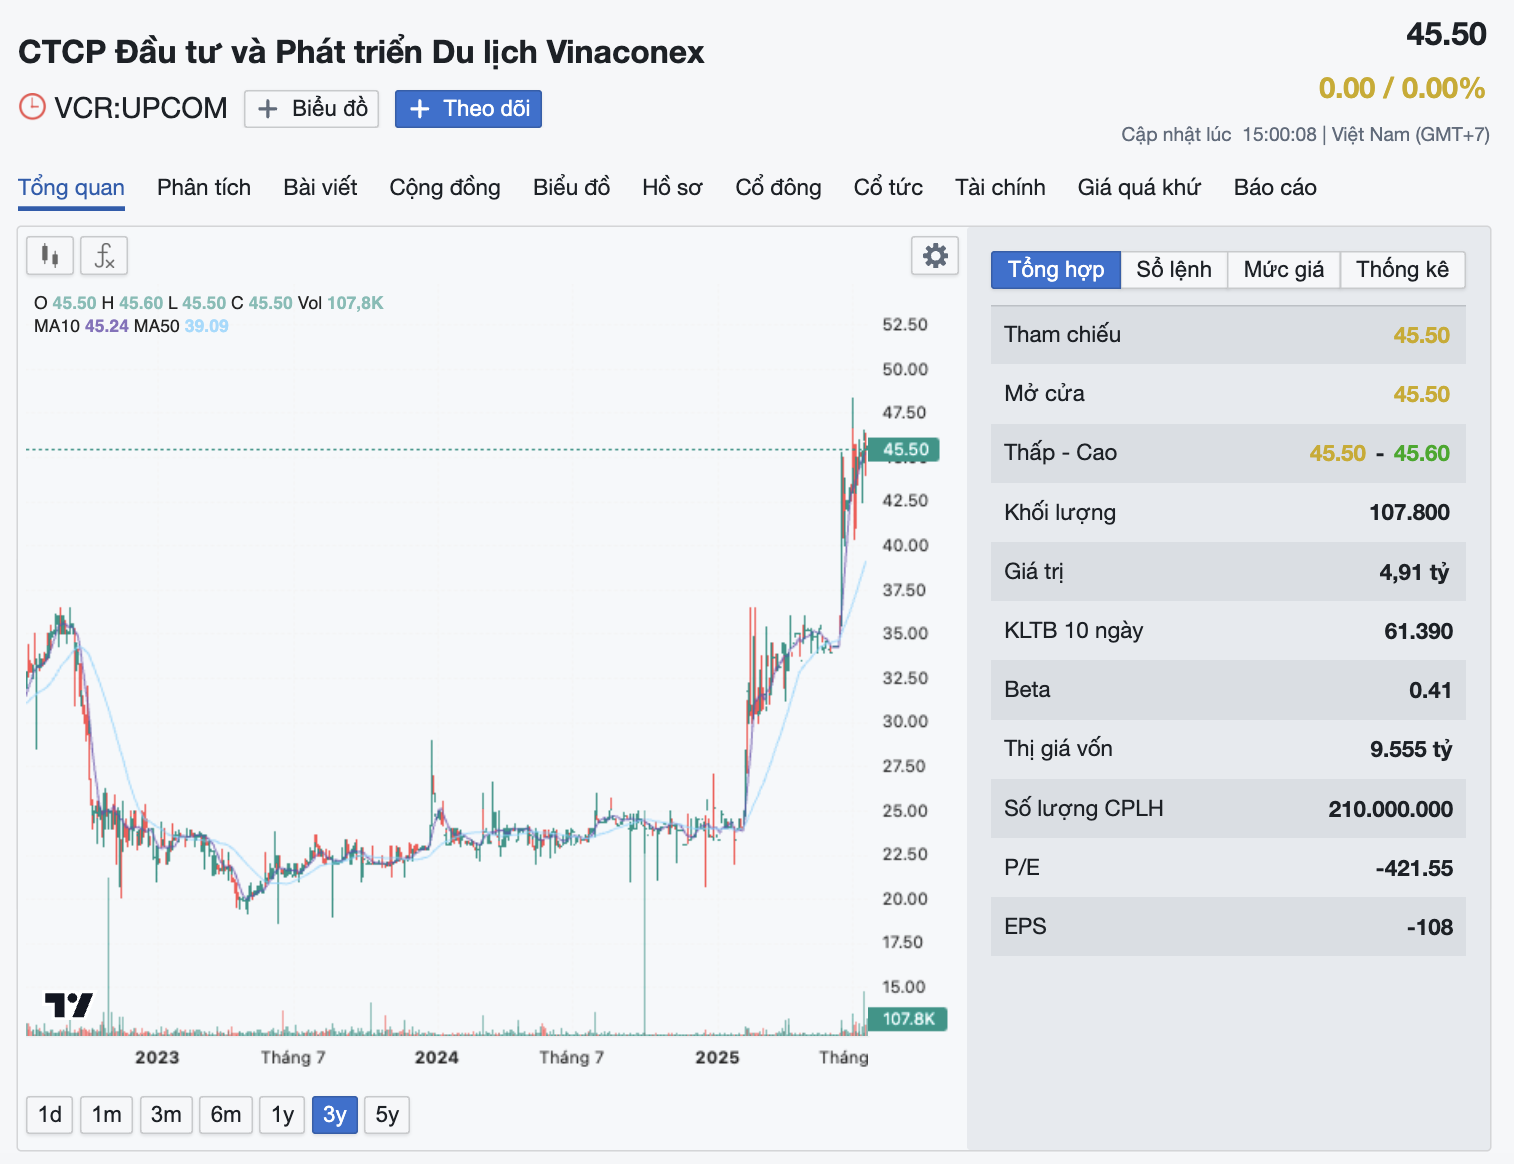
Task: Click the 45.50 price label on axis
Action: tap(904, 450)
